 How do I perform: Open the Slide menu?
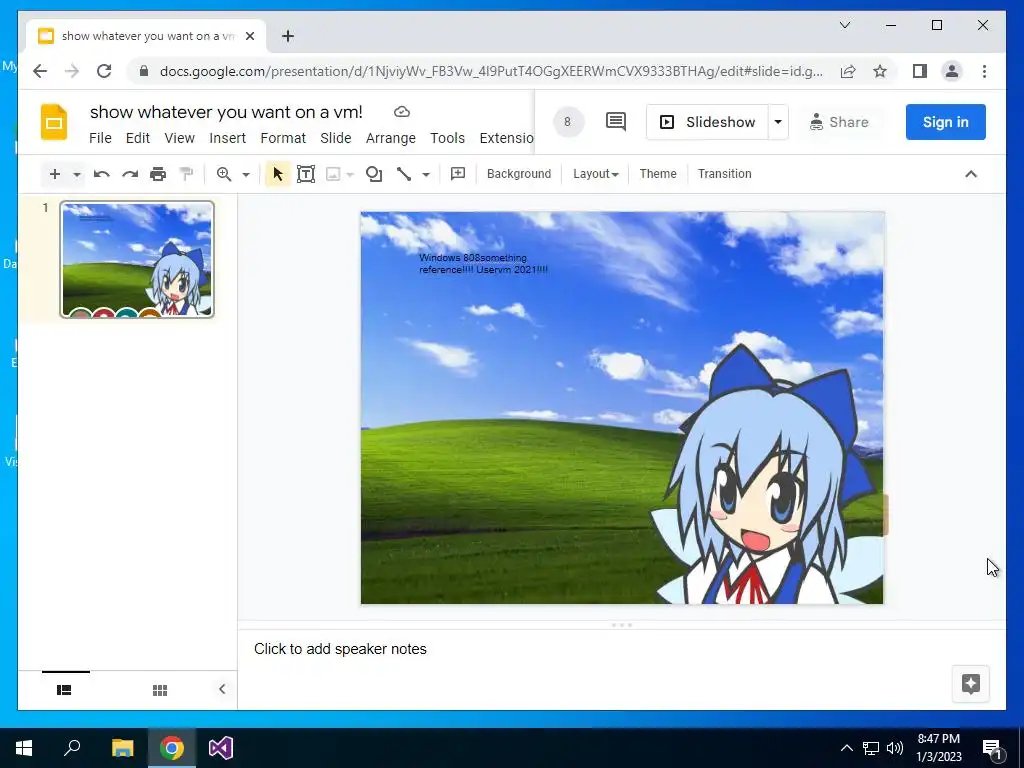click(336, 138)
